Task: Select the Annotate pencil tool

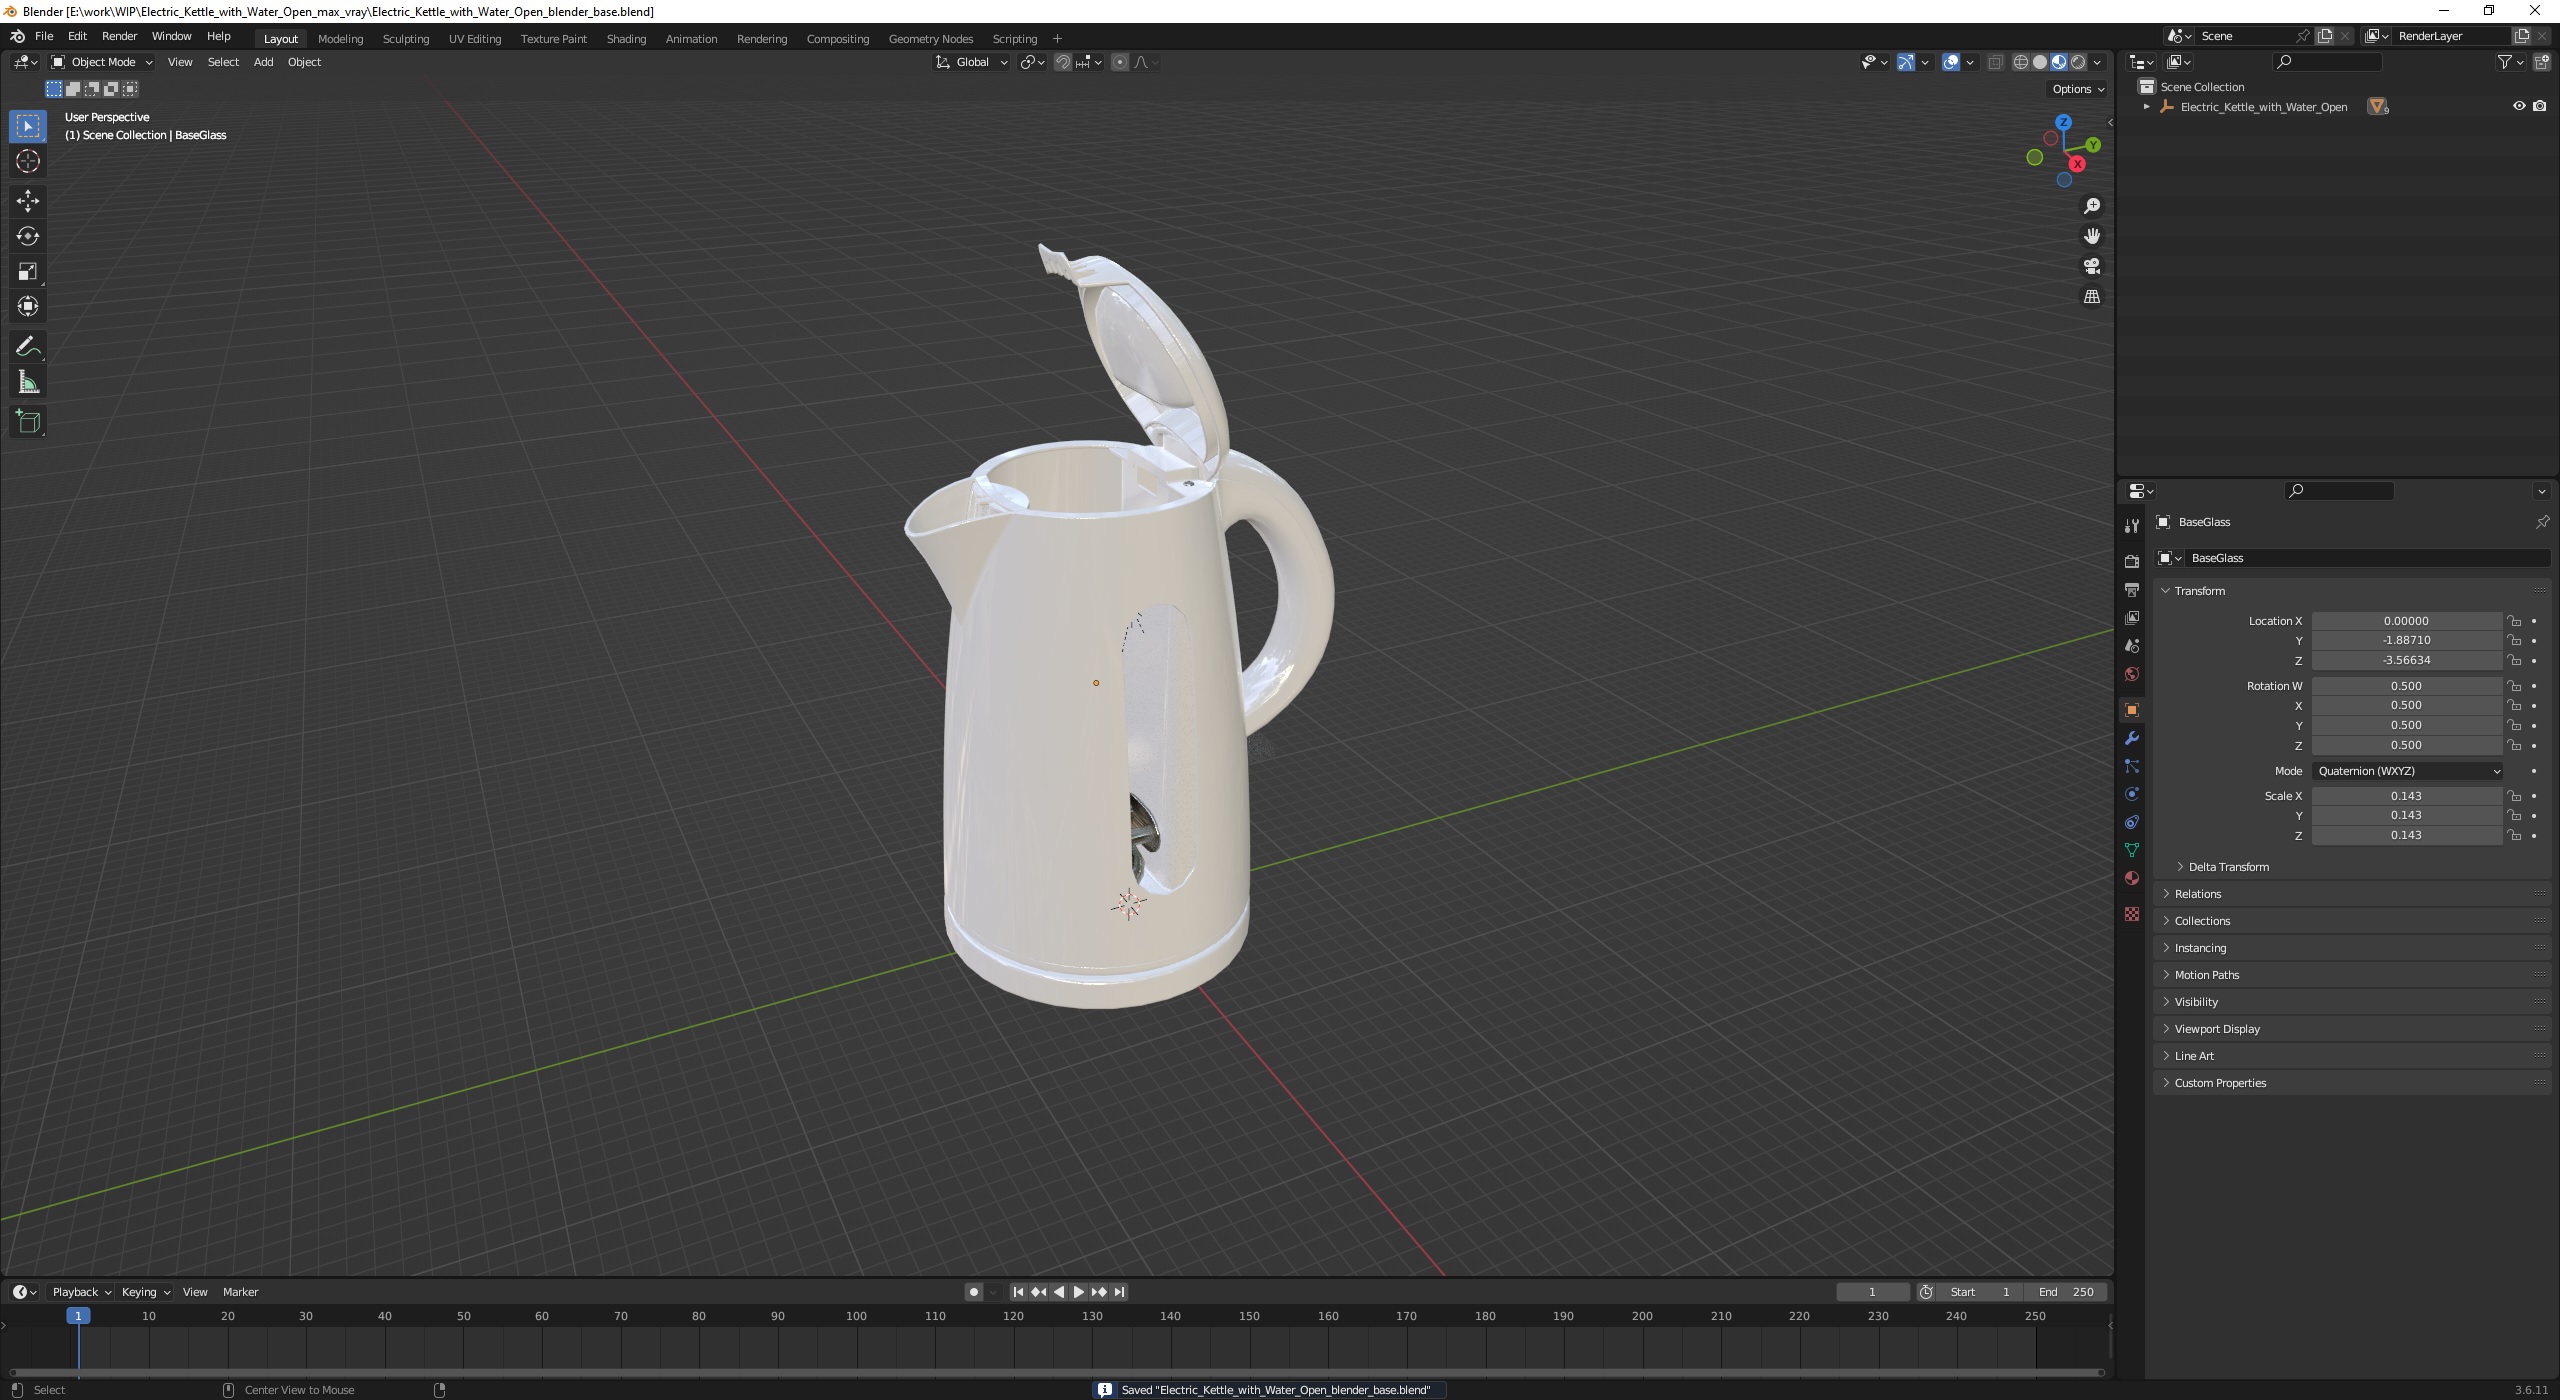Action: coord(28,347)
